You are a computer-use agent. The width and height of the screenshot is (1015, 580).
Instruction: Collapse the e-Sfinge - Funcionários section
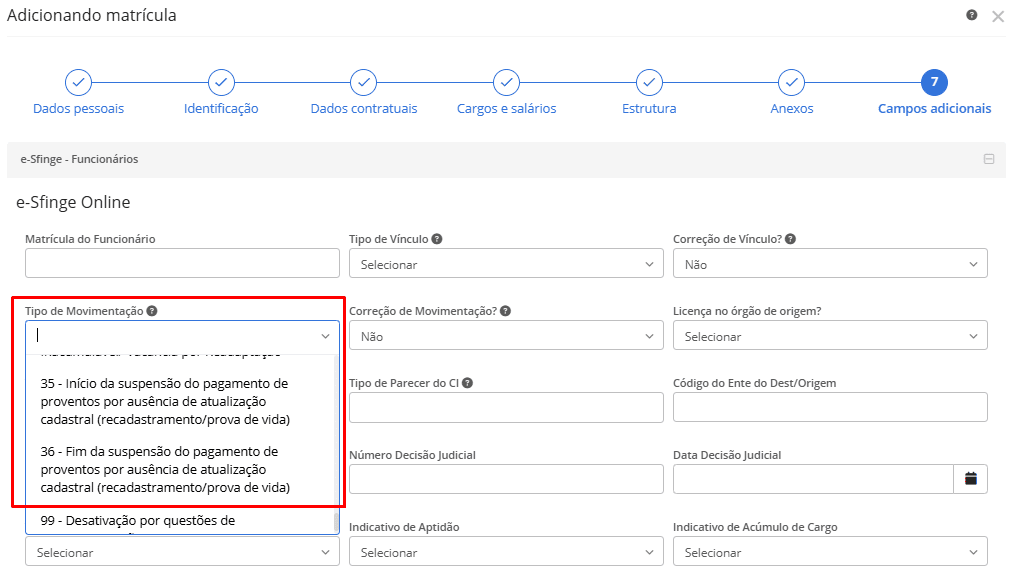pyautogui.click(x=988, y=159)
